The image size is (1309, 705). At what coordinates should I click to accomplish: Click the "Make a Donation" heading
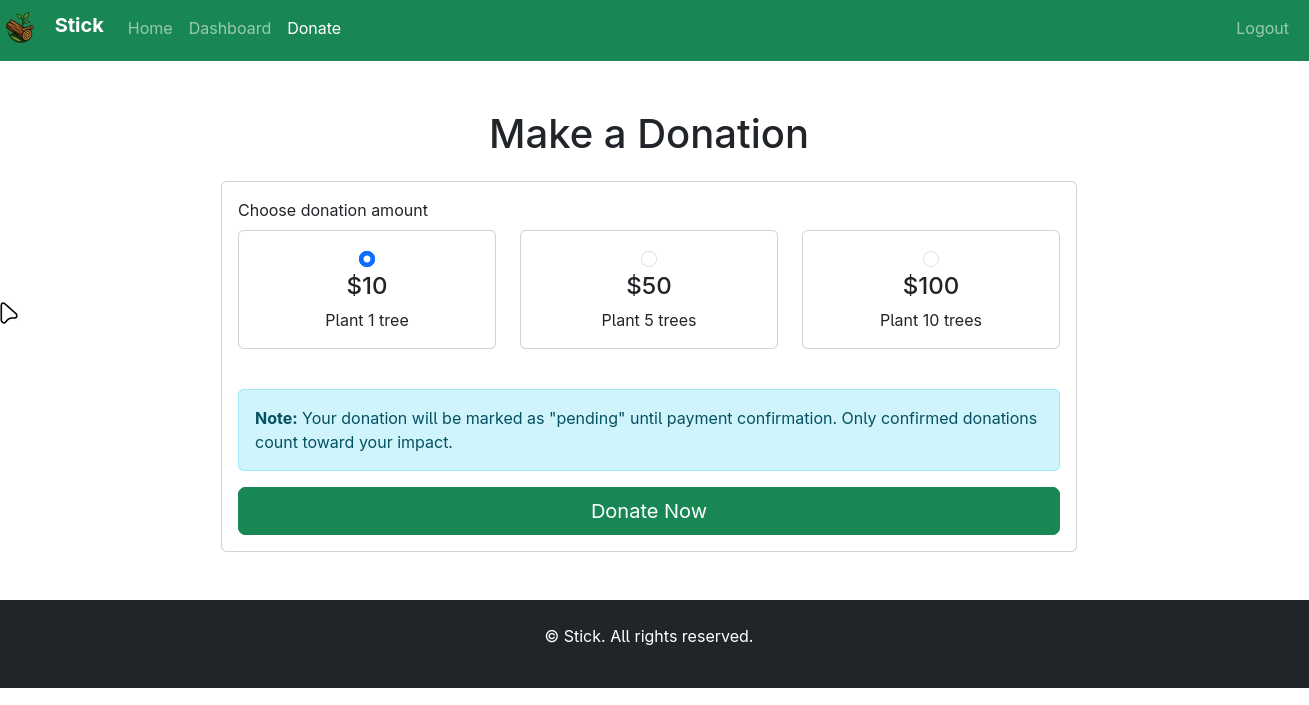coord(649,134)
